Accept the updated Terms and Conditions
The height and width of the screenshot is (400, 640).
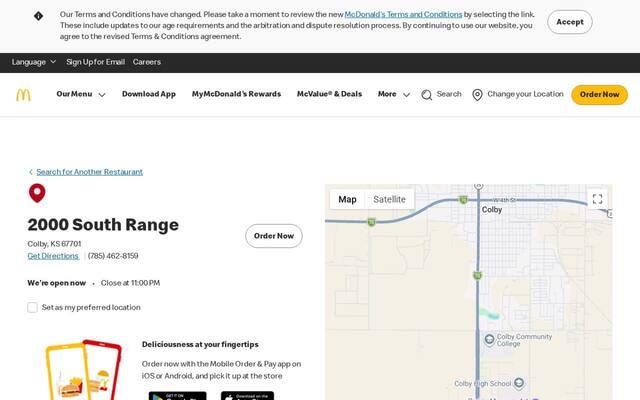tap(570, 22)
